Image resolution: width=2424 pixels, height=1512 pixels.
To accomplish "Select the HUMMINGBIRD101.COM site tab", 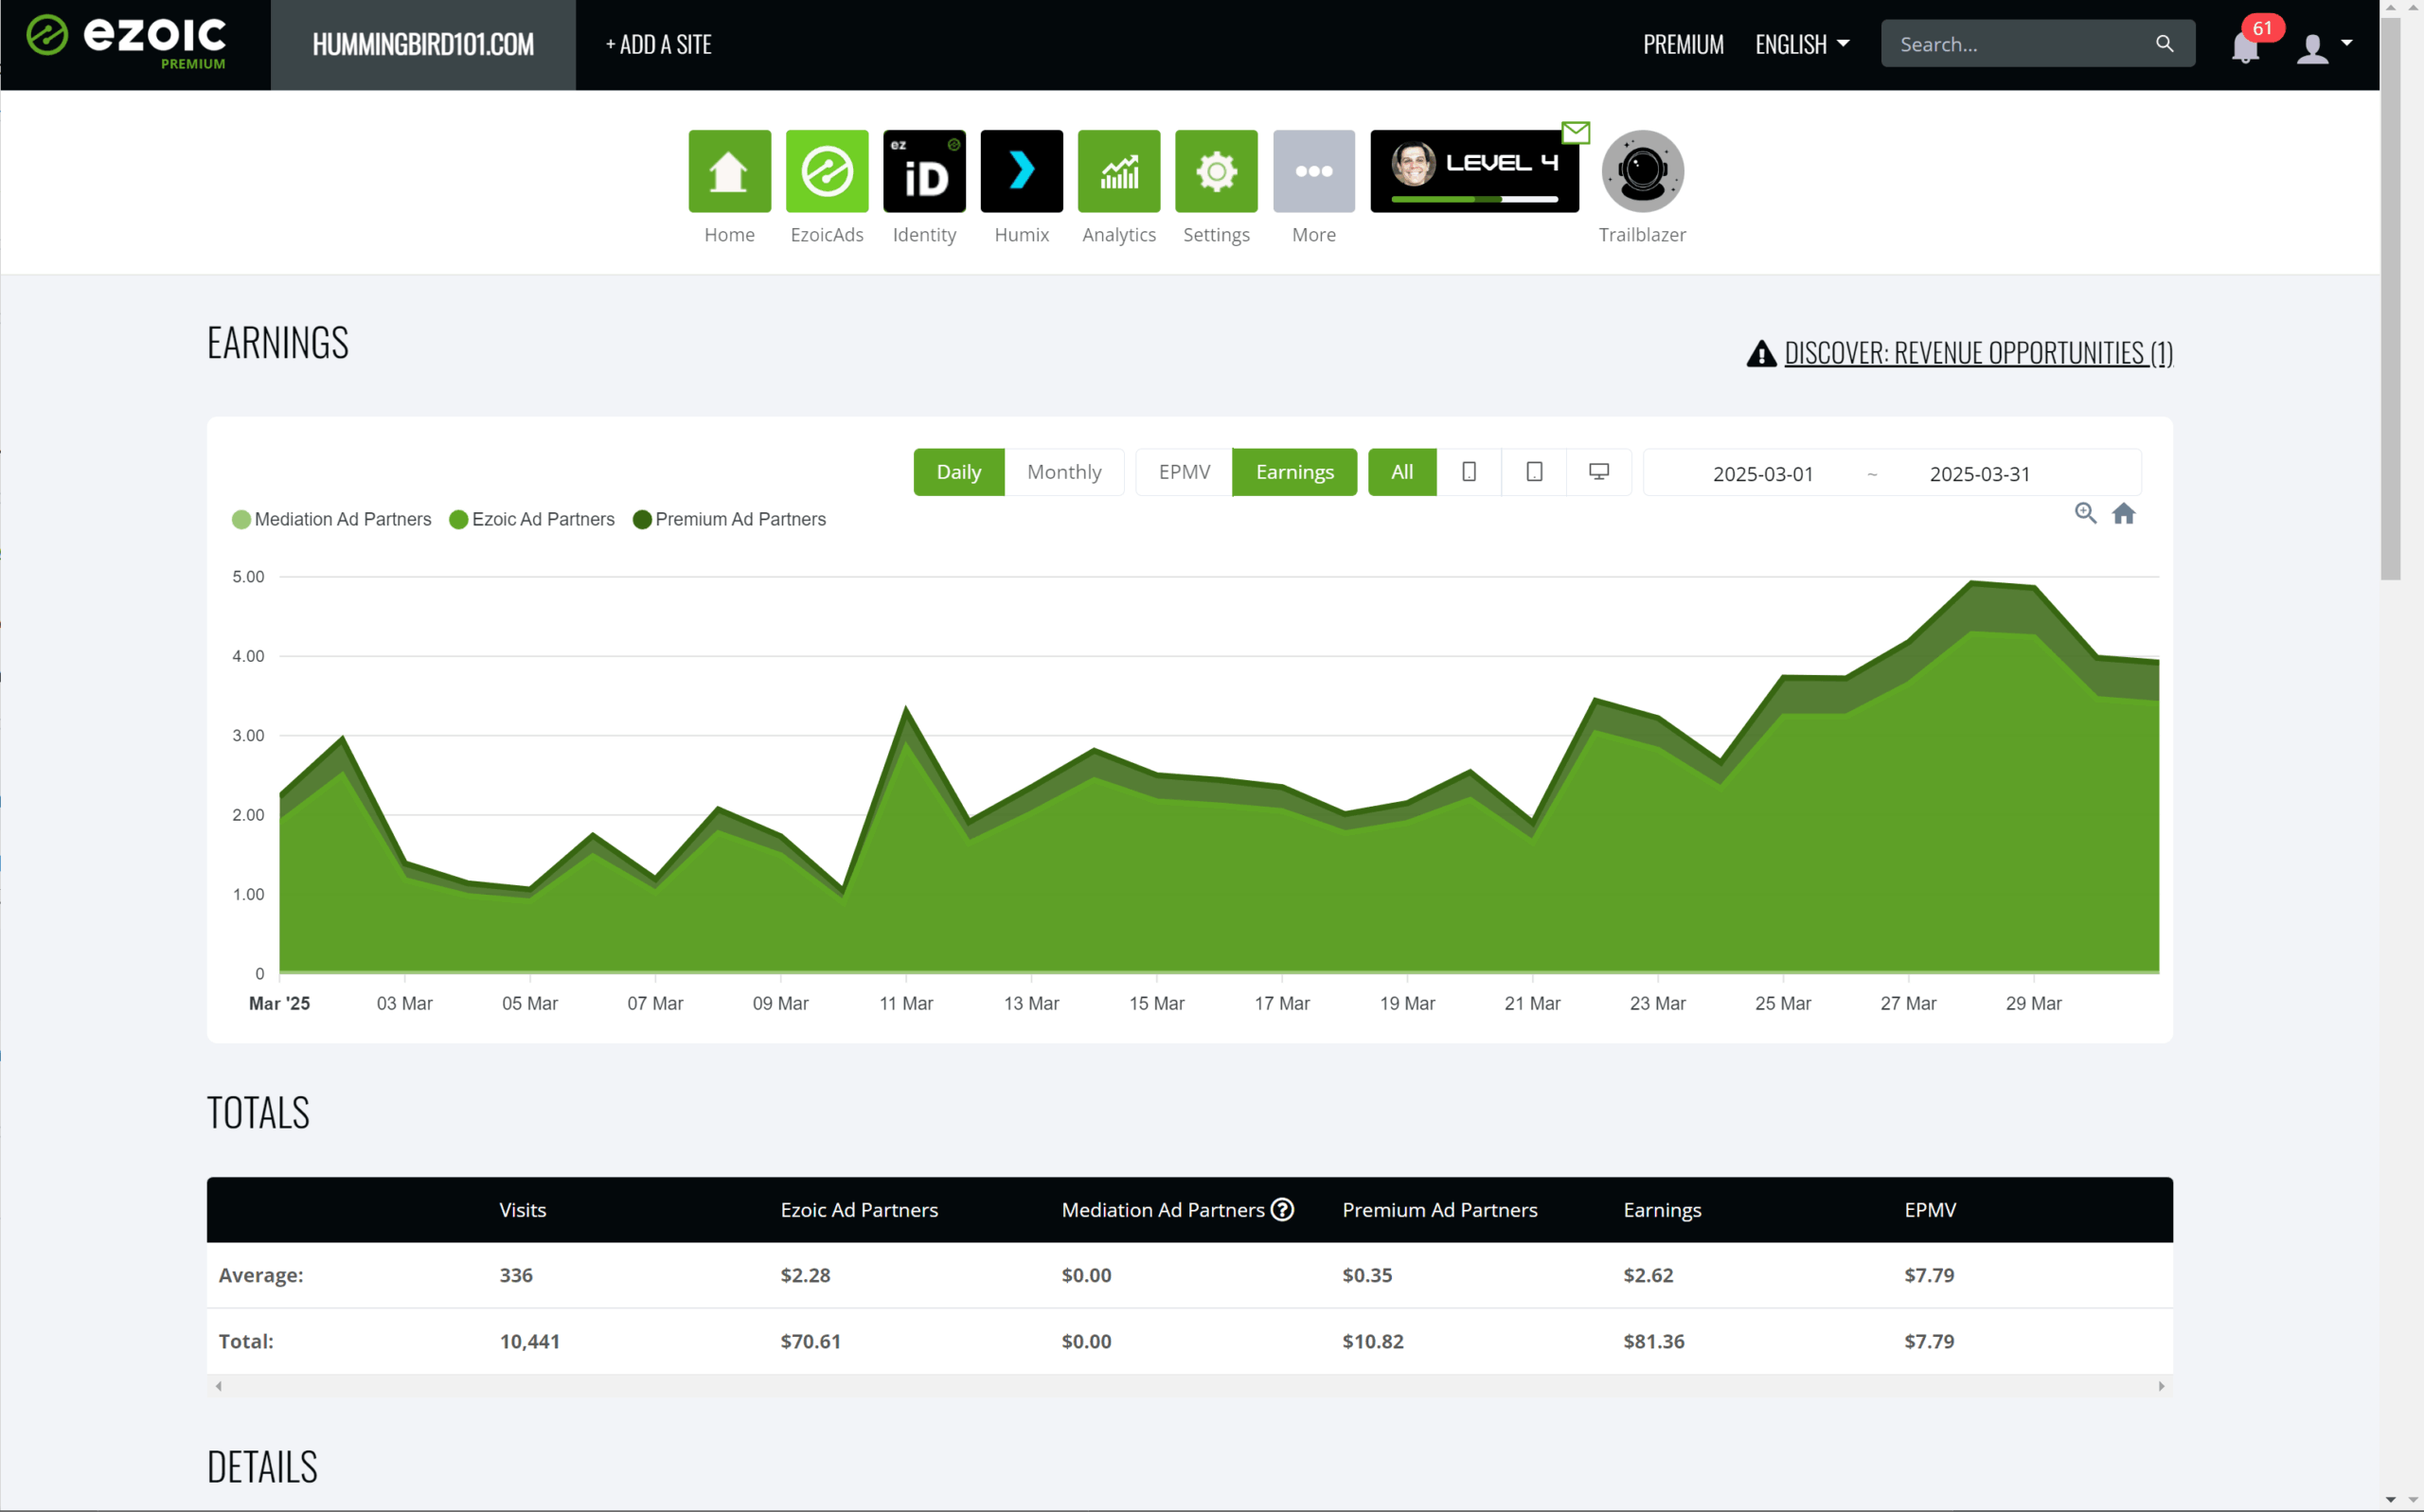I will (423, 45).
